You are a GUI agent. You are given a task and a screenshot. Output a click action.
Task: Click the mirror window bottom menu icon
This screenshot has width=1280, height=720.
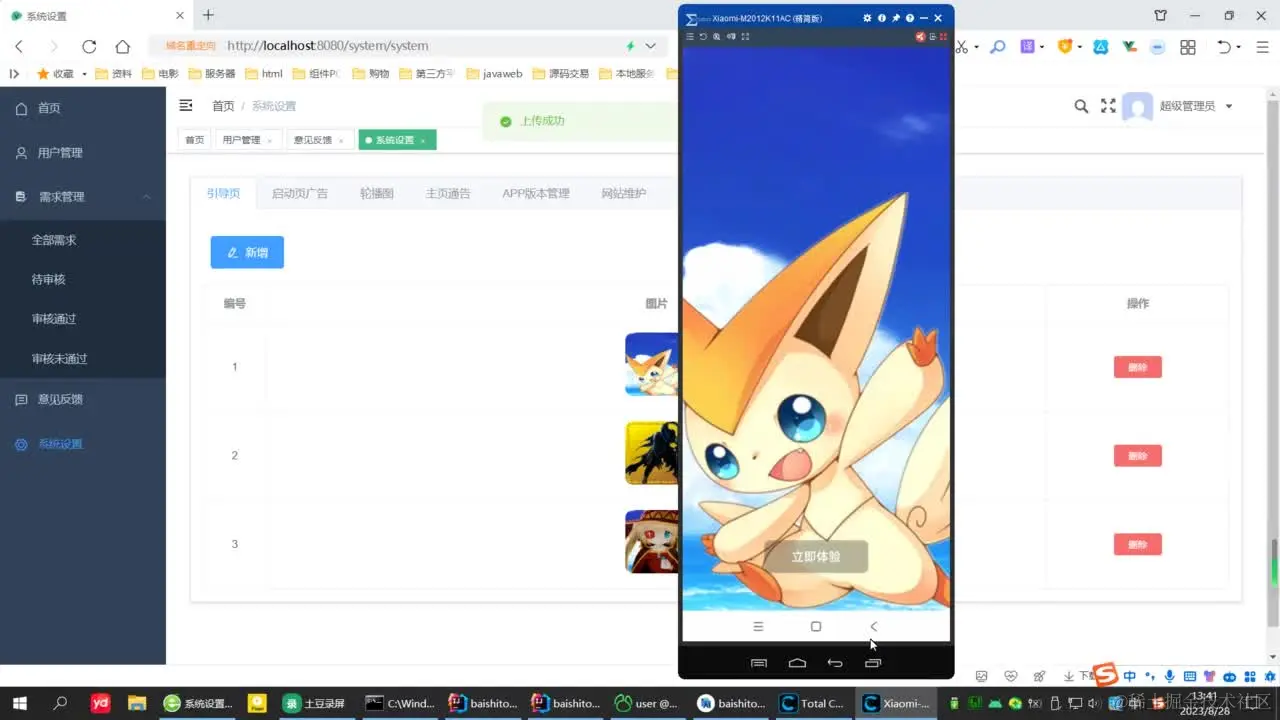click(x=758, y=663)
